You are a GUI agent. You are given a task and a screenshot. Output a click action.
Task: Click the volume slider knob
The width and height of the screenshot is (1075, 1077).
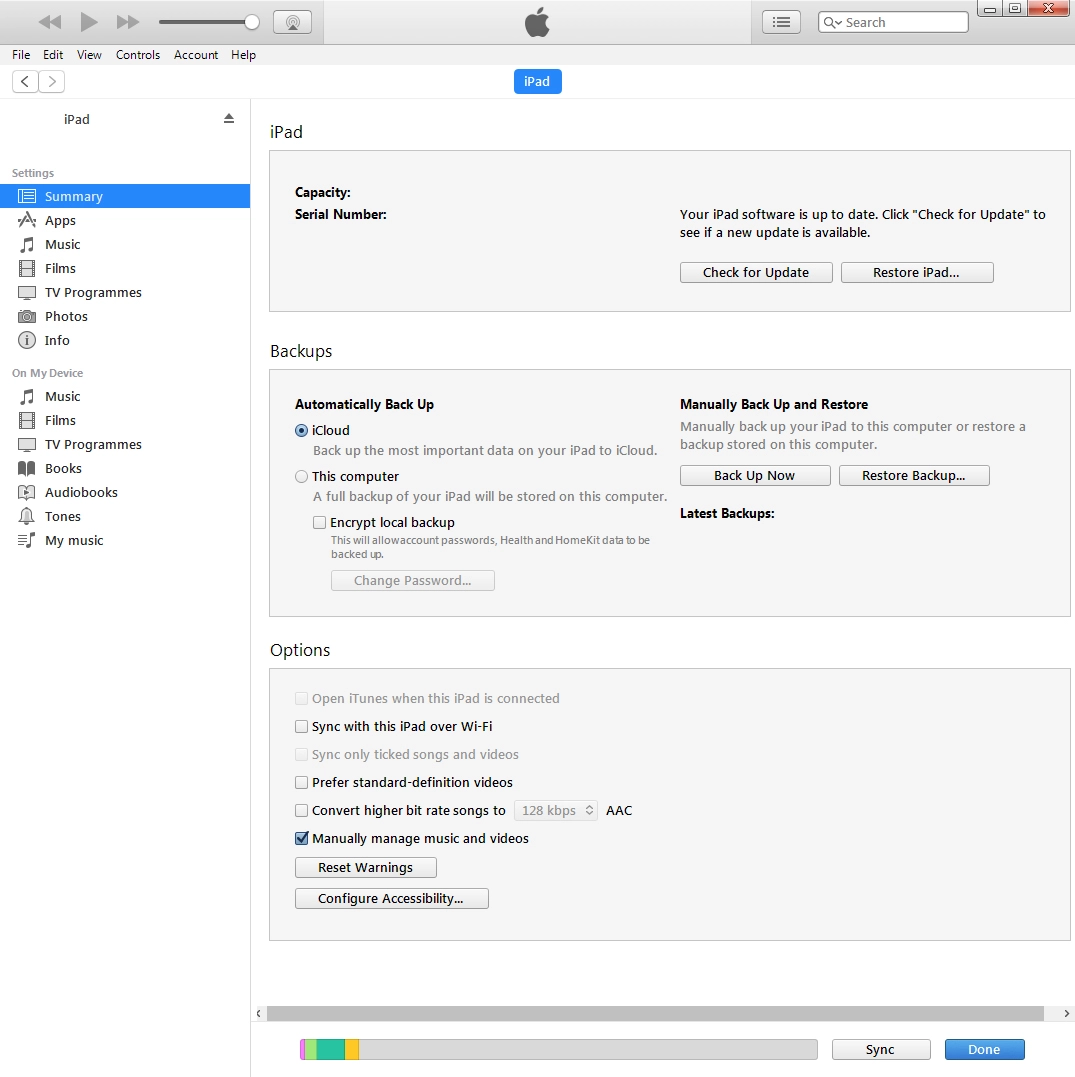click(252, 22)
